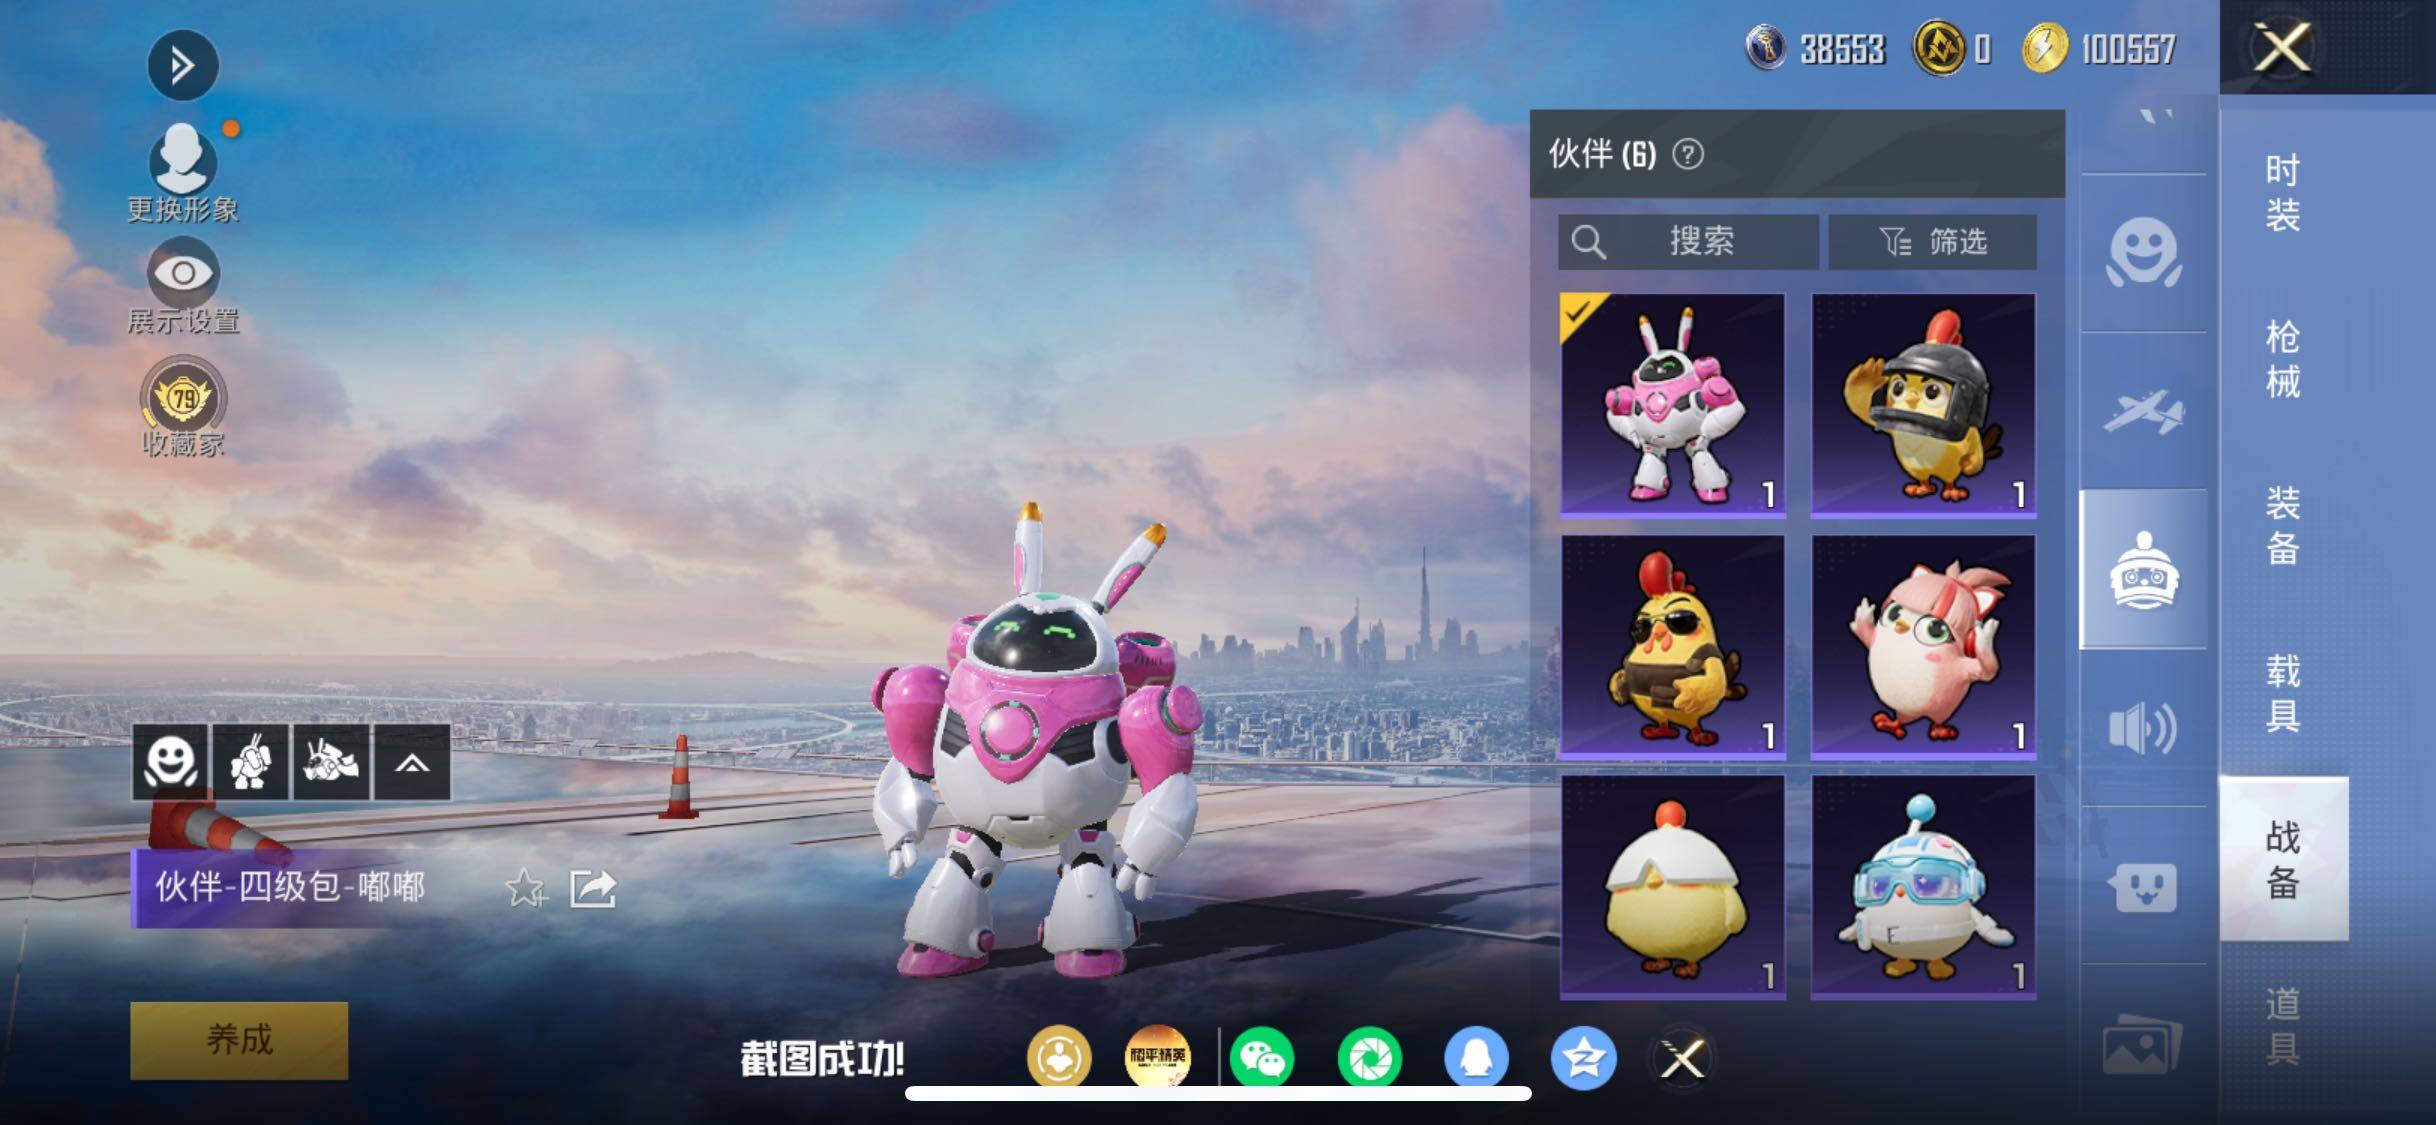This screenshot has width=2436, height=1125.
Task: Select the eggshell chick companion
Action: click(1673, 887)
